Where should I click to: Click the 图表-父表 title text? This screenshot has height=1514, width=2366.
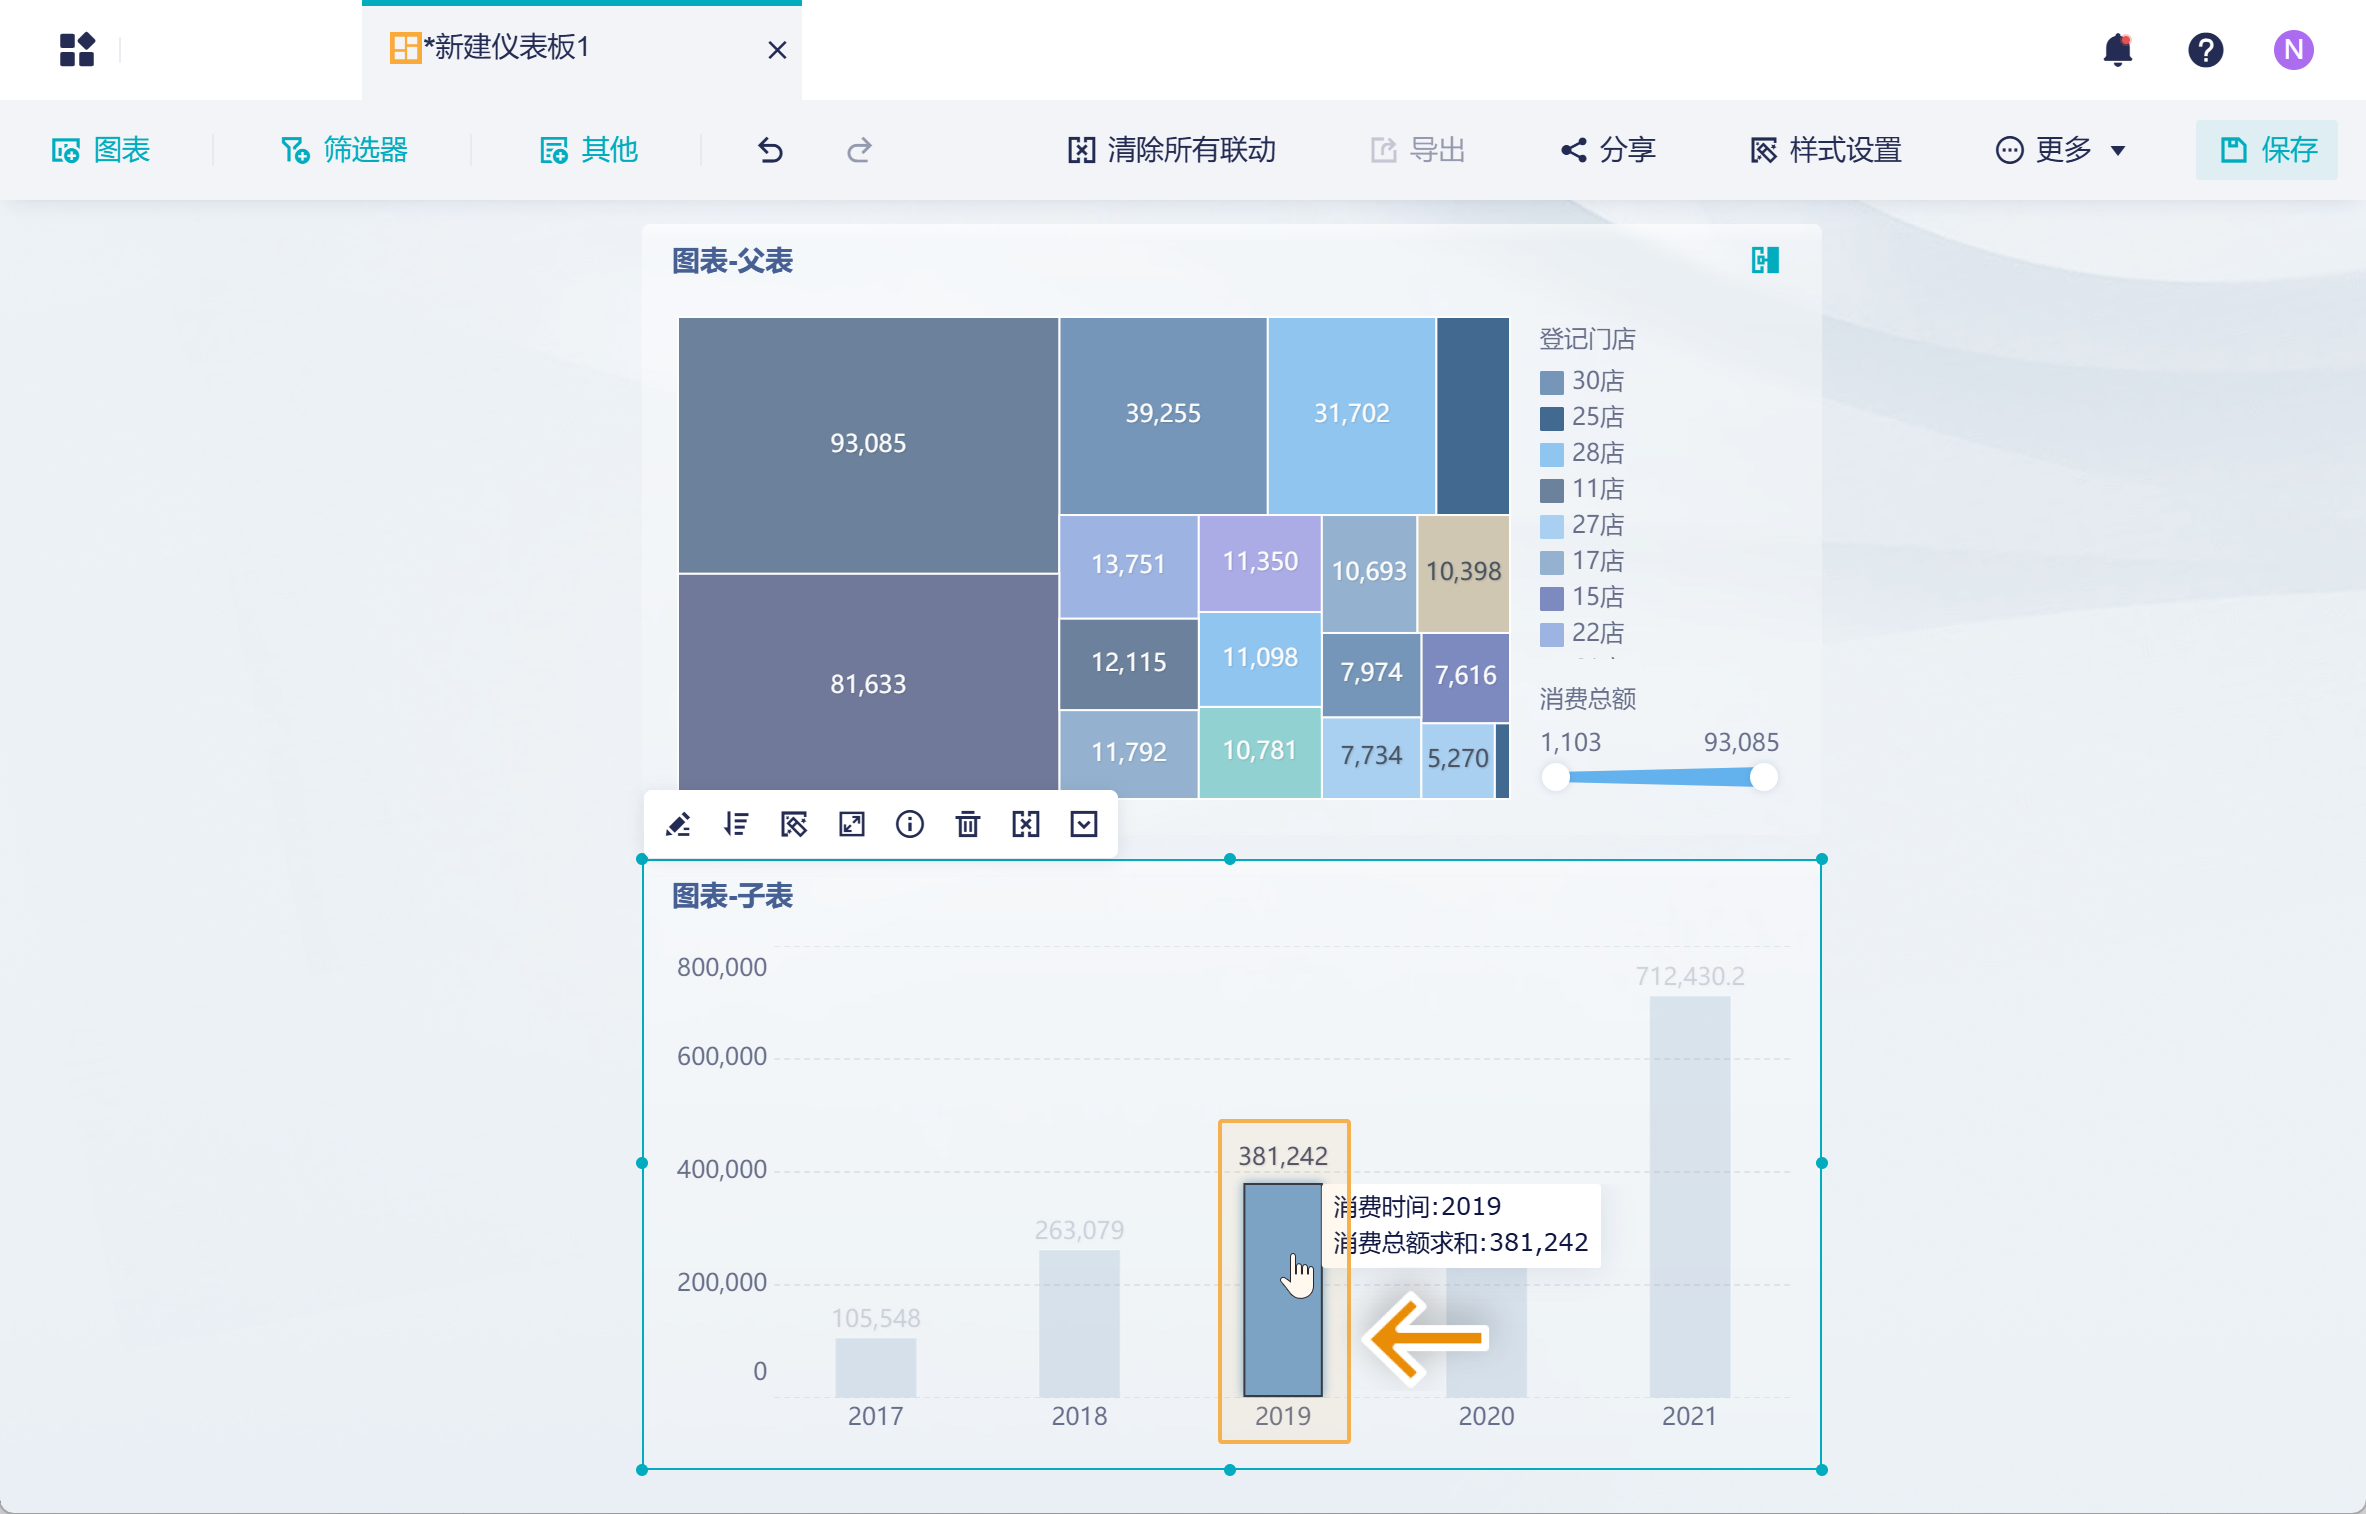coord(732,261)
